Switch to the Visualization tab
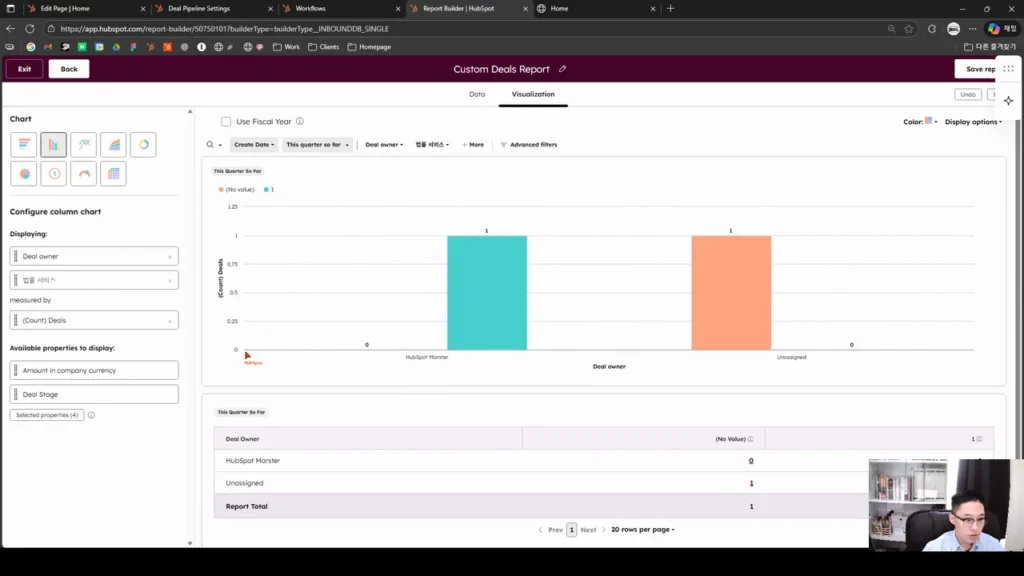Viewport: 1024px width, 576px height. coord(533,94)
